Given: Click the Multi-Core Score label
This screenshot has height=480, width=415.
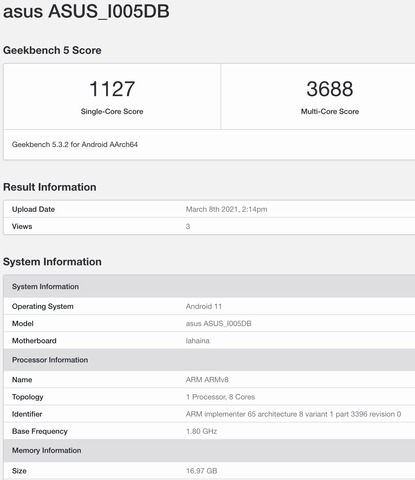Looking at the screenshot, I should [330, 111].
